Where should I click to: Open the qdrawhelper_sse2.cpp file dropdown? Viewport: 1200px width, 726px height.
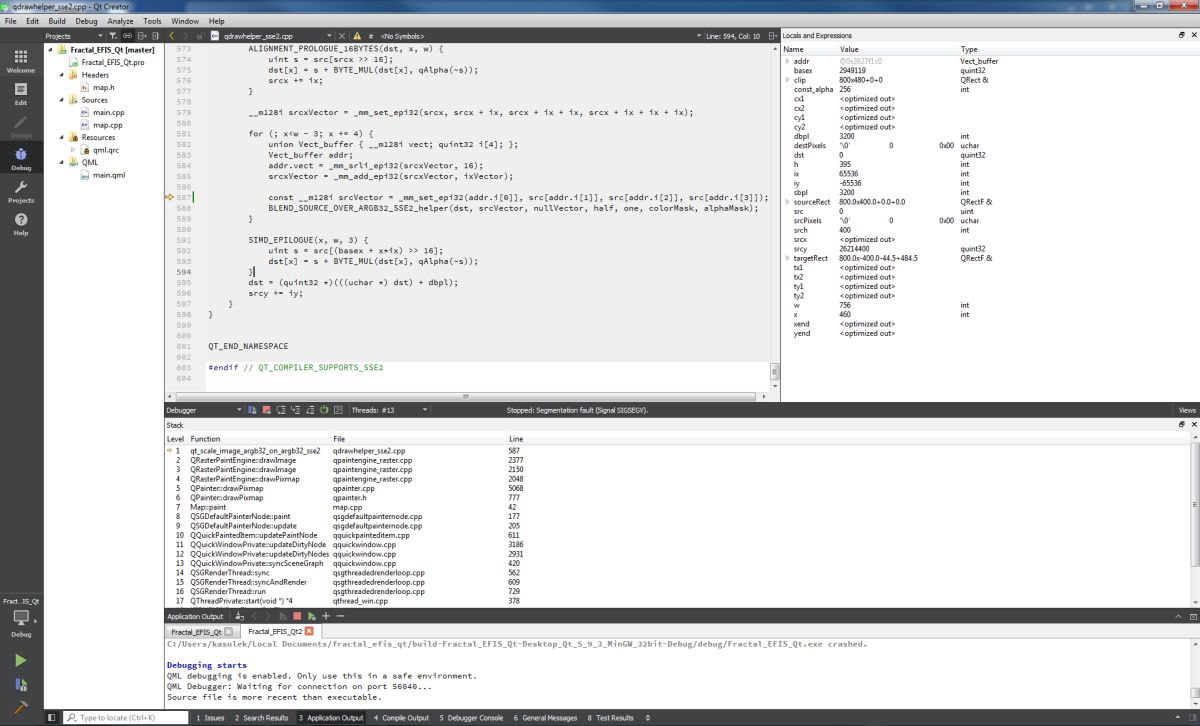coord(270,36)
